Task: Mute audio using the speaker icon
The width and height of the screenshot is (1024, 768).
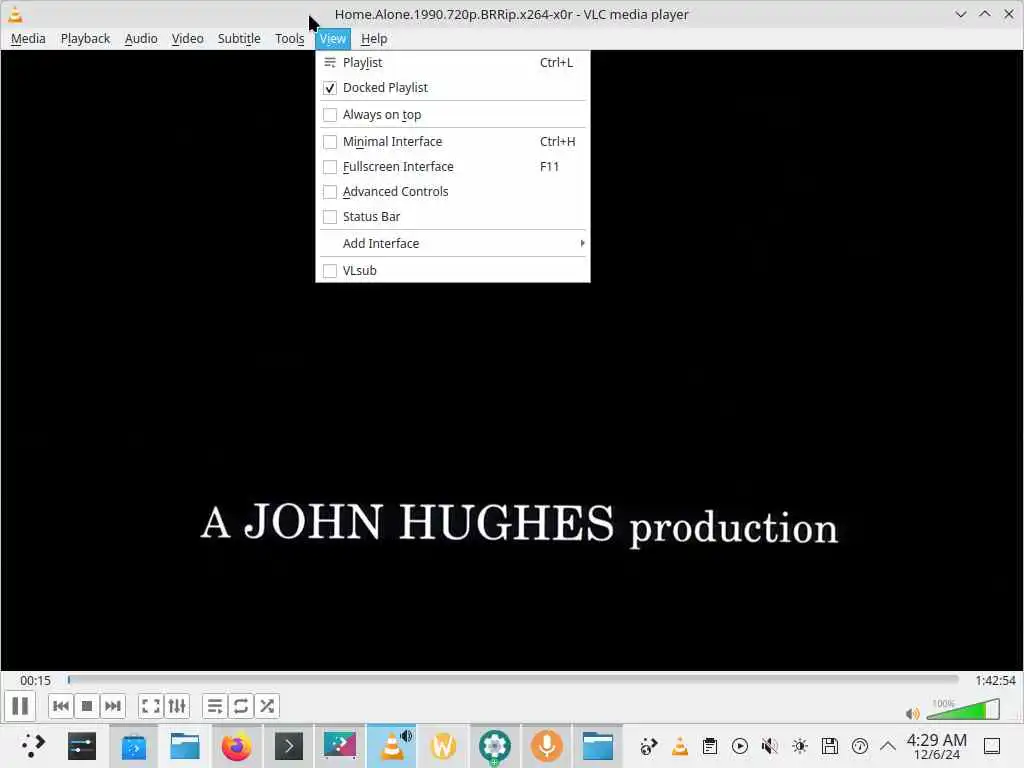Action: coord(912,713)
